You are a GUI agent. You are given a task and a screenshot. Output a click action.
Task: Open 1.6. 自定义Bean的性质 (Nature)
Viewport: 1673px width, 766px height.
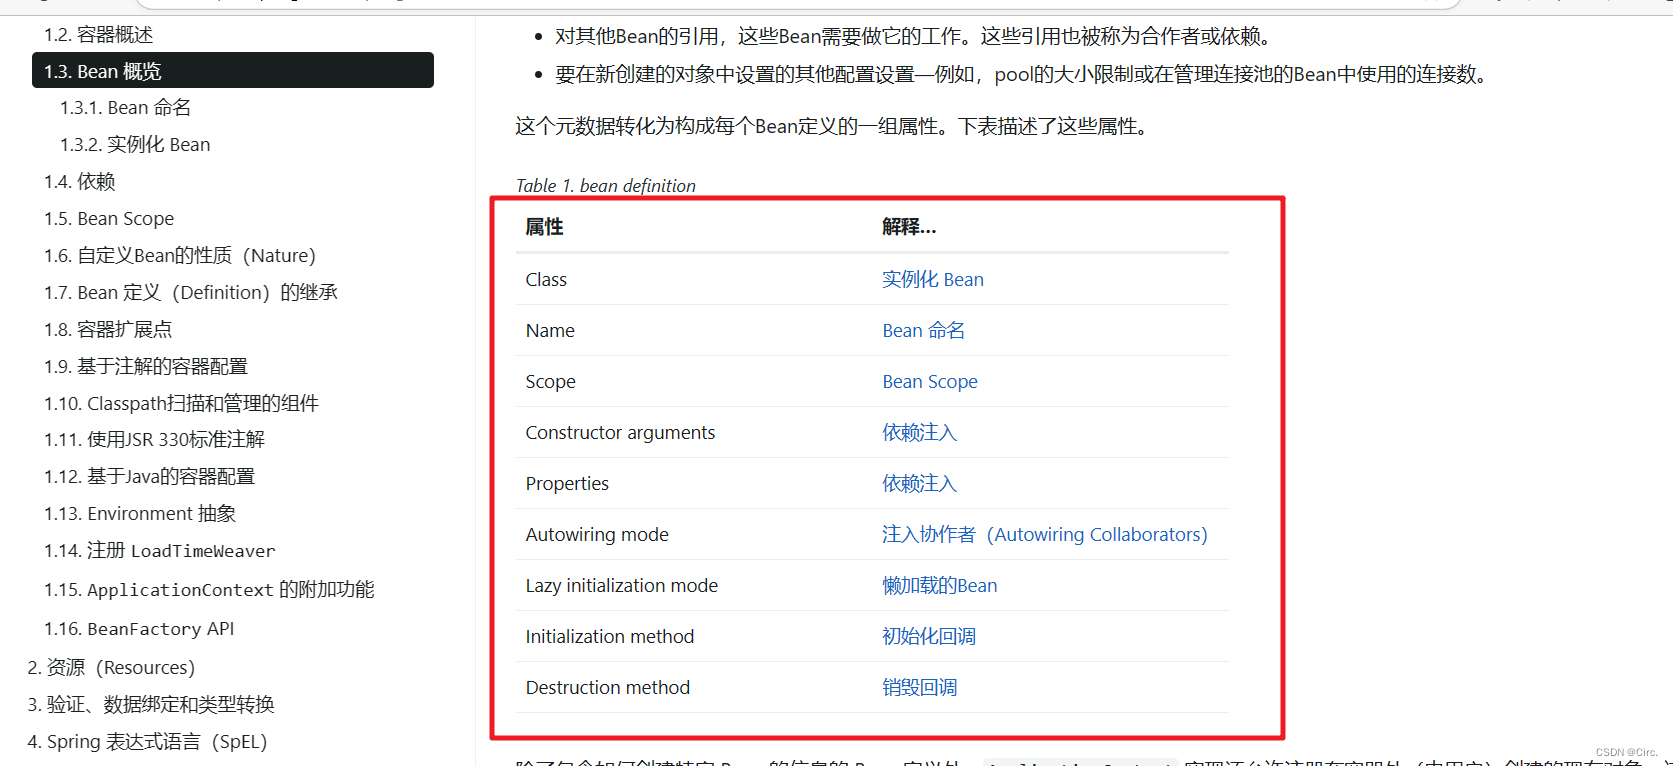(180, 256)
